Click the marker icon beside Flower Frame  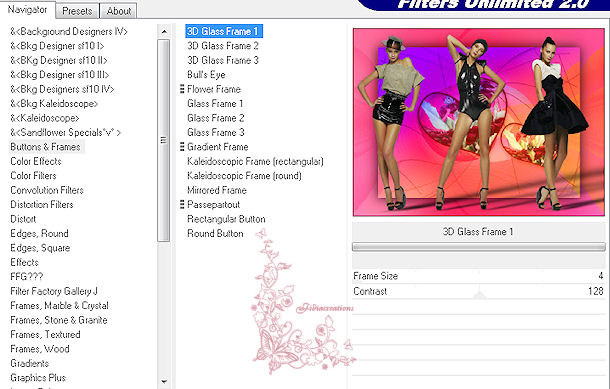pyautogui.click(x=182, y=89)
